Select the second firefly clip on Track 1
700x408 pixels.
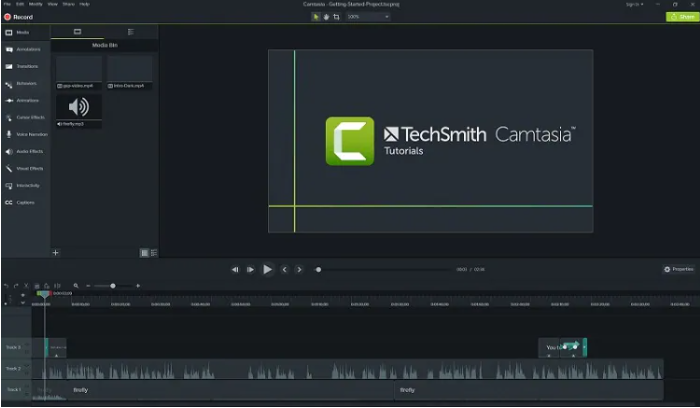(x=529, y=390)
